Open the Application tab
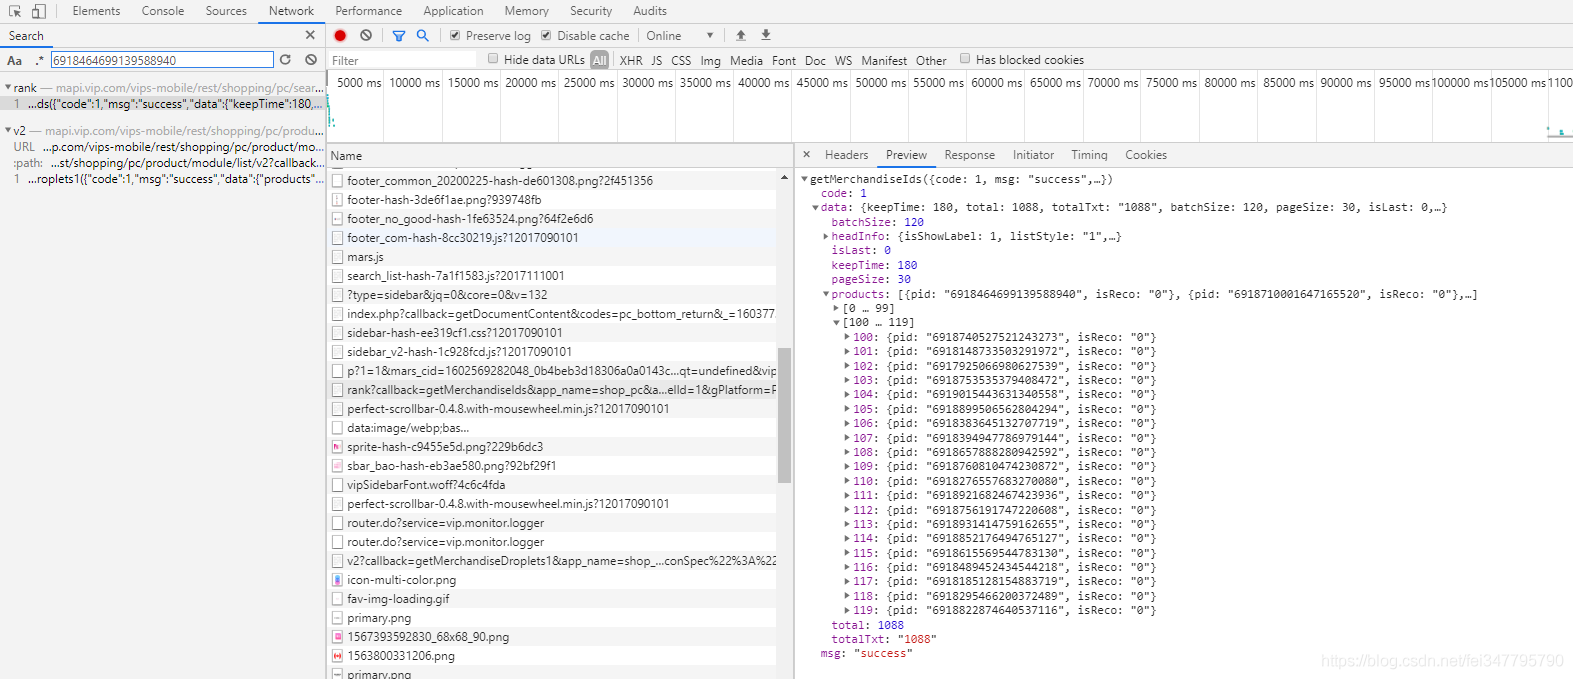 (453, 11)
